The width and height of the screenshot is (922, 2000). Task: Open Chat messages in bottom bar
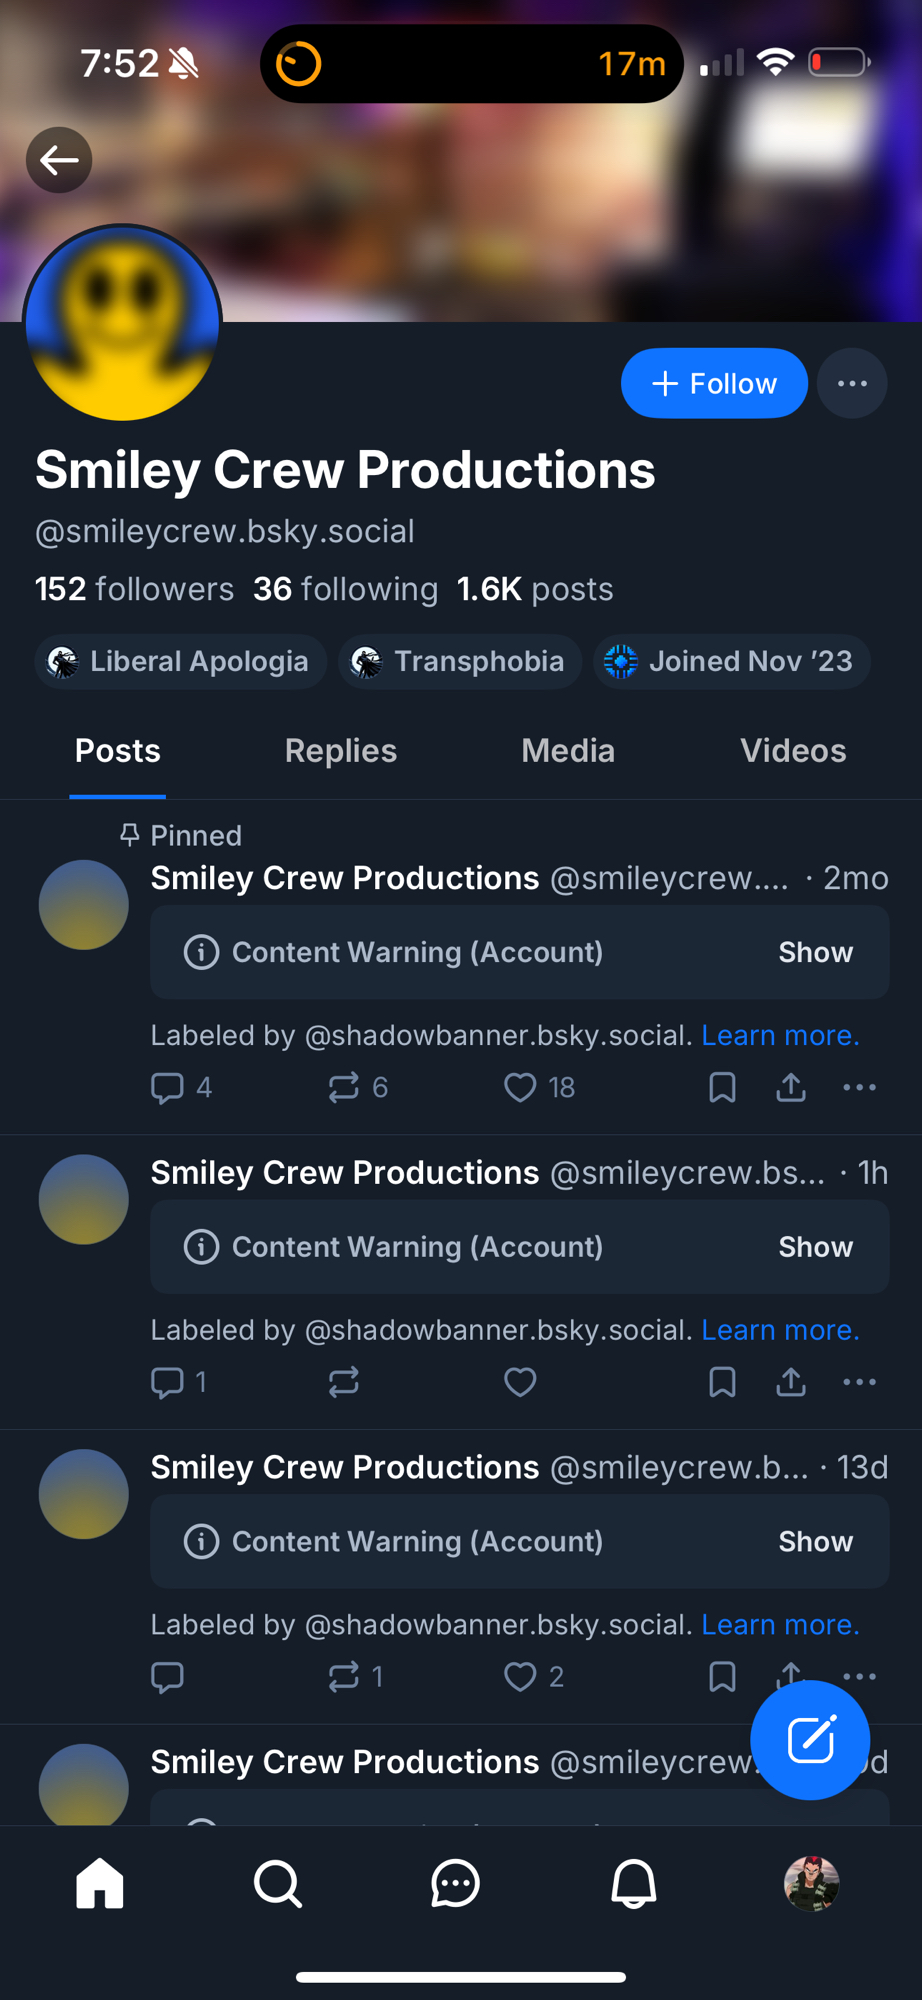point(455,1884)
